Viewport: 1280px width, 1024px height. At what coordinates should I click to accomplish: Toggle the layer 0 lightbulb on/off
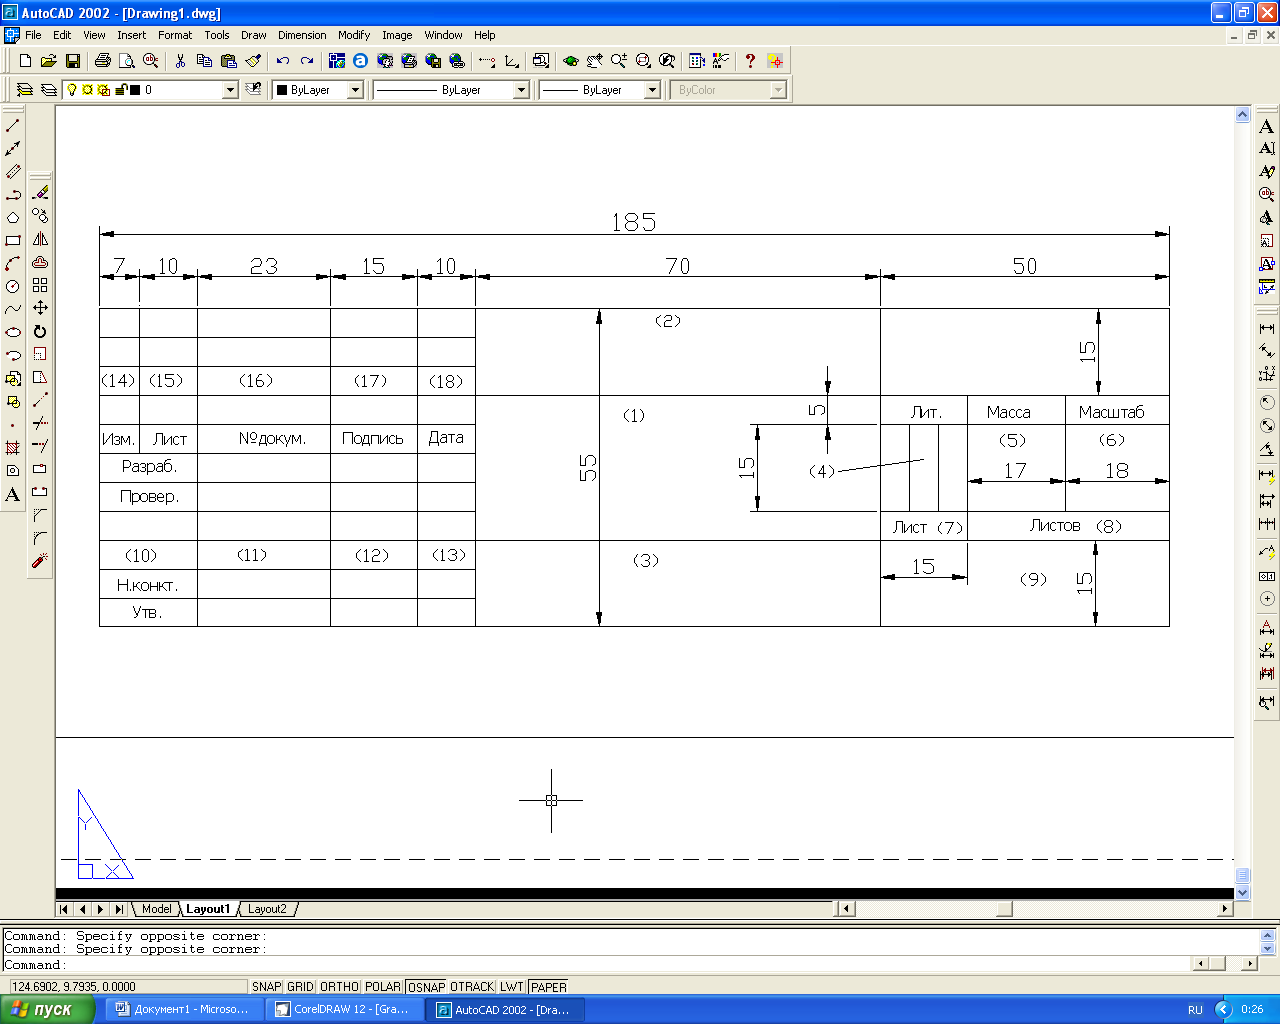72,90
